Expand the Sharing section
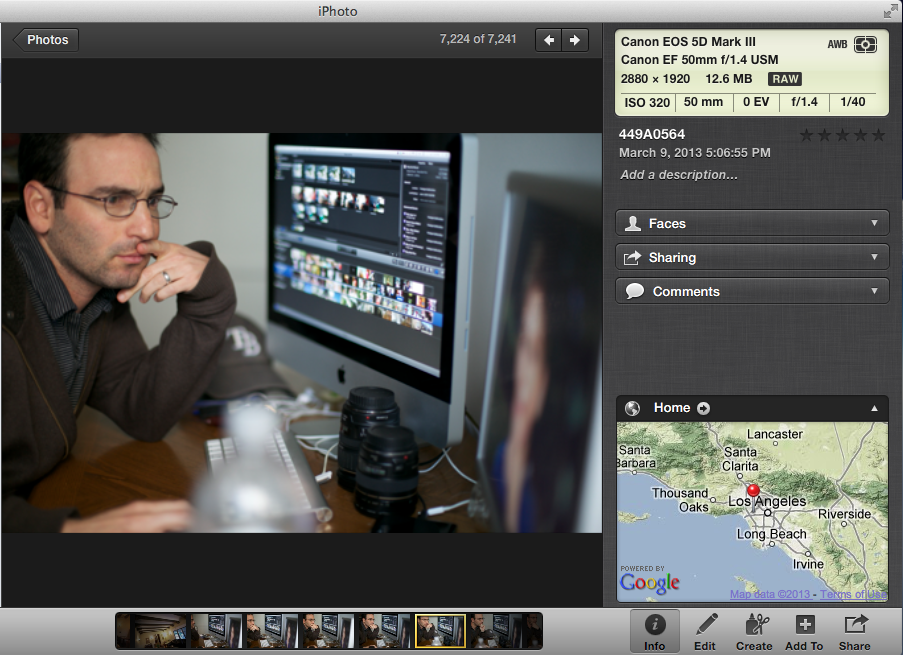The image size is (903, 655). [x=752, y=257]
